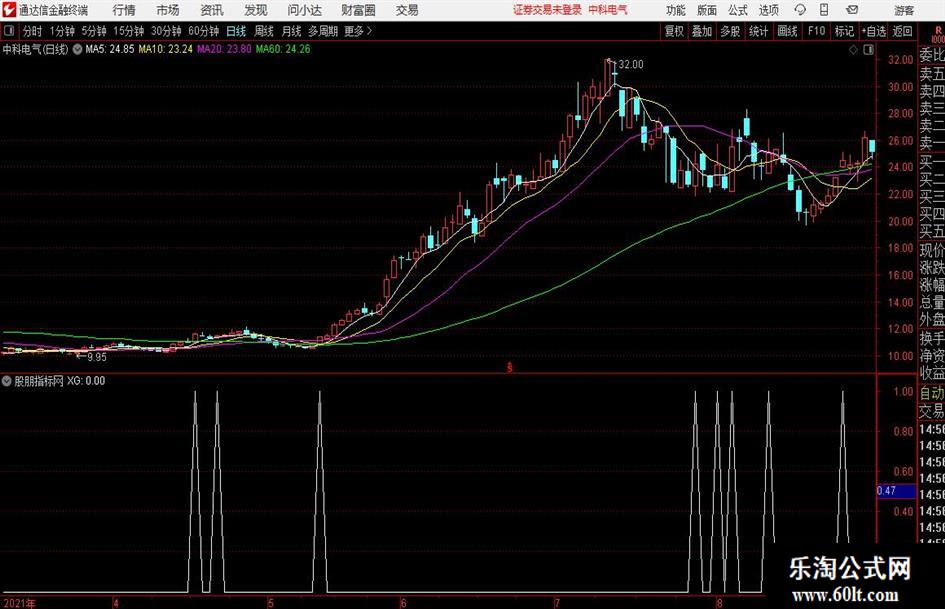Select the 日线 daily period
The height and width of the screenshot is (609, 945).
click(236, 31)
